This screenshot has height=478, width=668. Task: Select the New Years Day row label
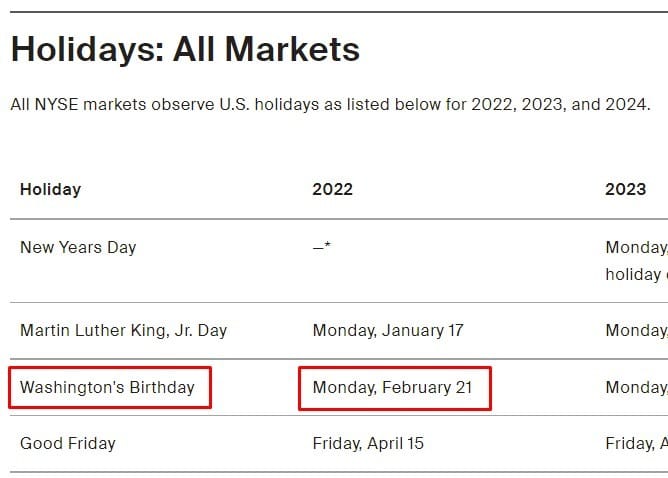tap(78, 248)
